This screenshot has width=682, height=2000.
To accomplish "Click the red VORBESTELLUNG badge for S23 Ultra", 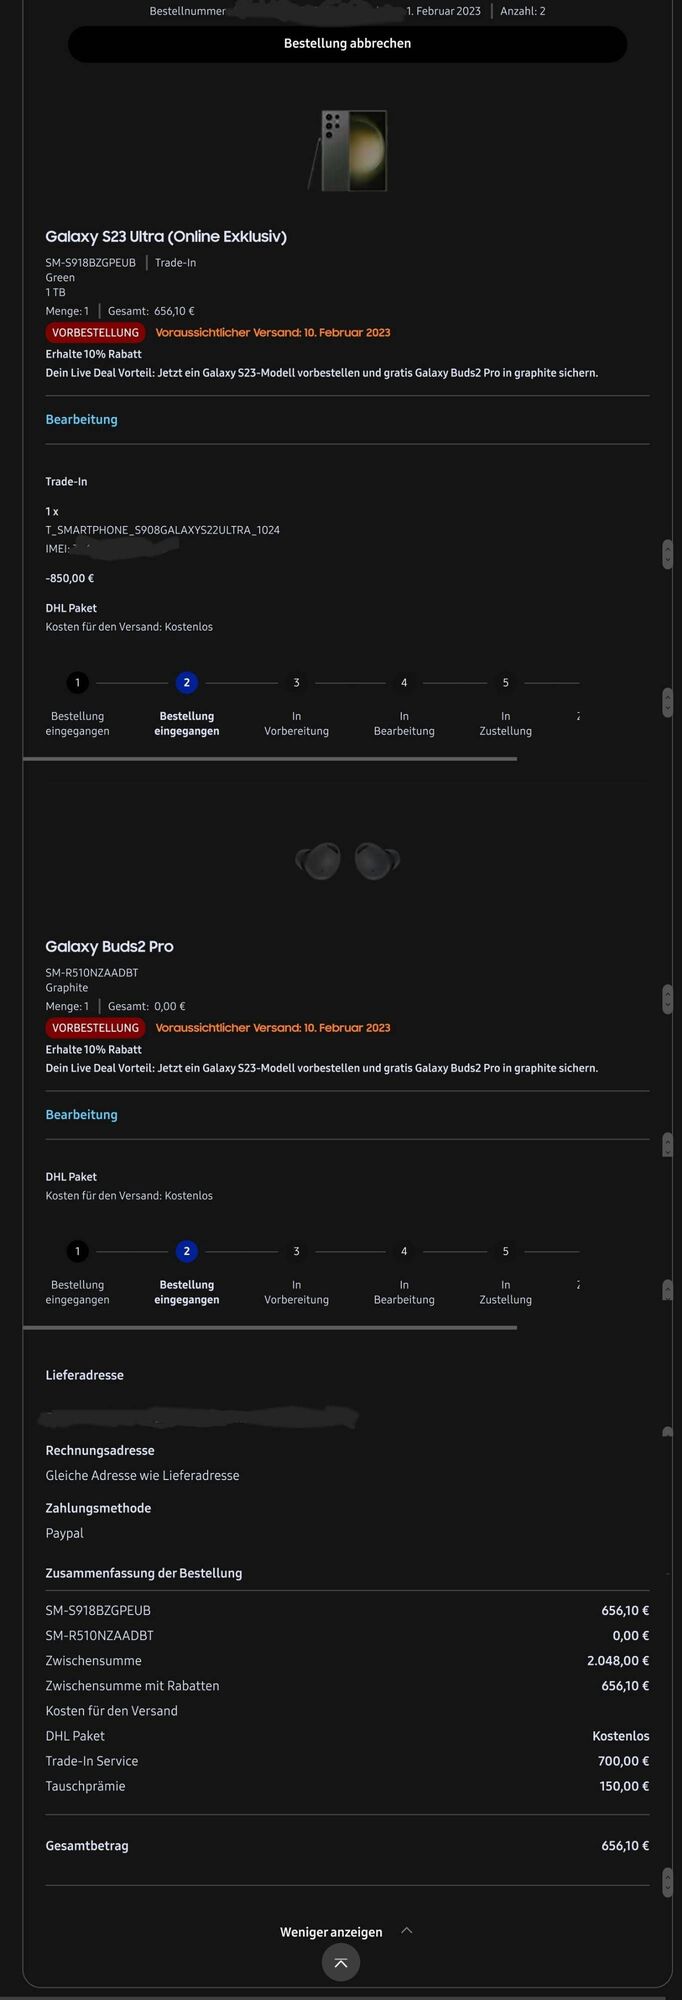I will tap(95, 333).
